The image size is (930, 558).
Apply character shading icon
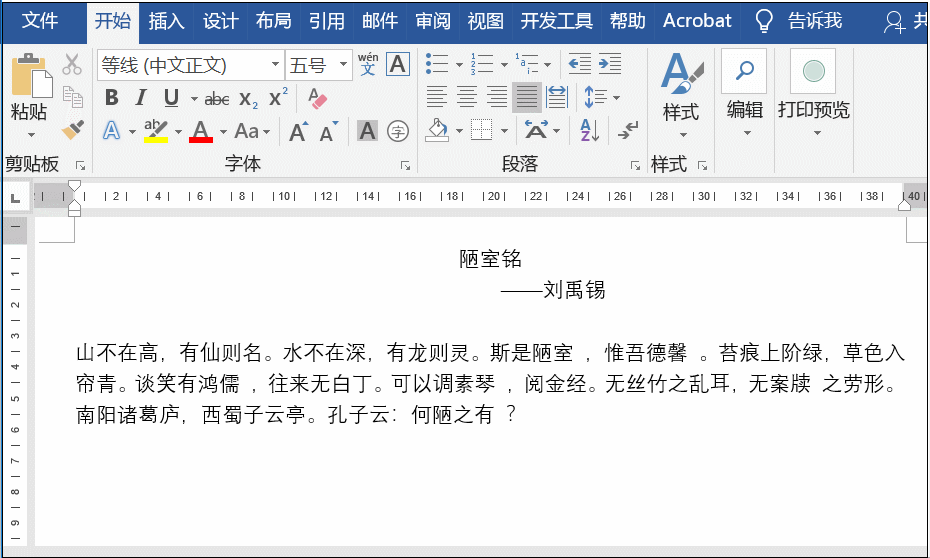click(367, 130)
